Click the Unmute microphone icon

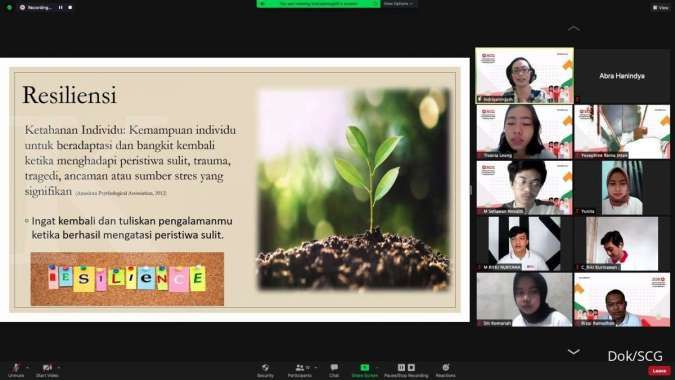click(x=15, y=368)
